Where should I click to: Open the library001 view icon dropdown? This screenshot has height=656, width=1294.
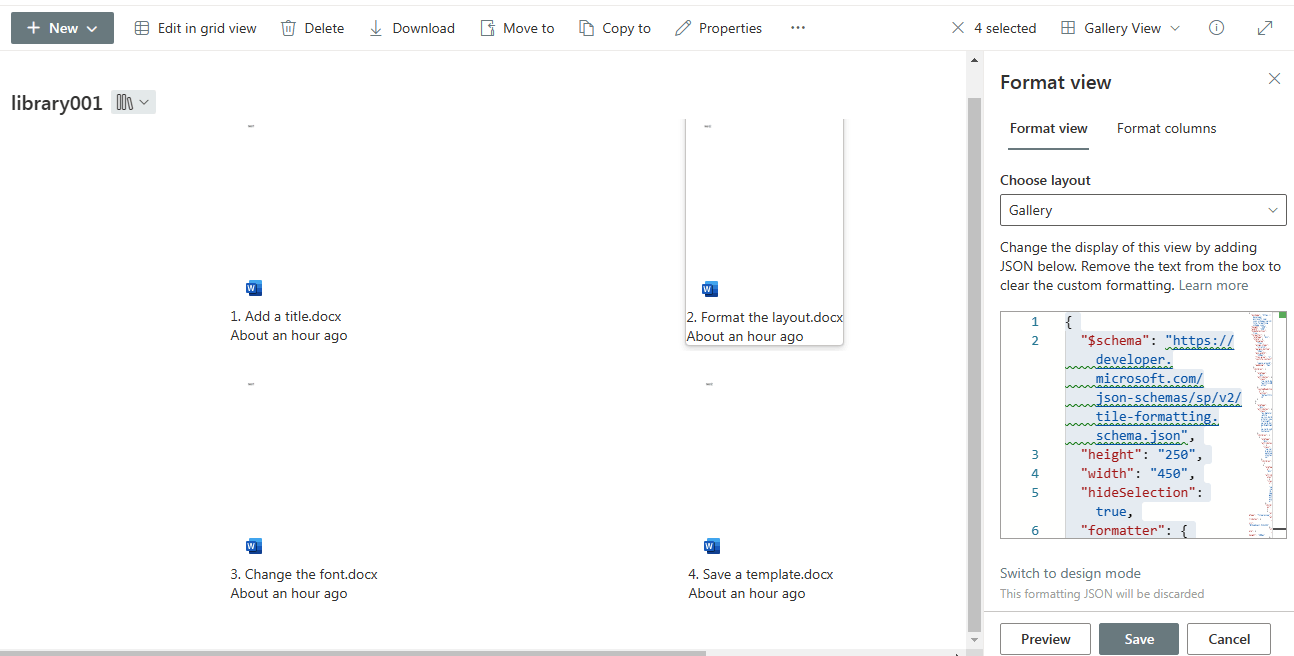[x=133, y=102]
